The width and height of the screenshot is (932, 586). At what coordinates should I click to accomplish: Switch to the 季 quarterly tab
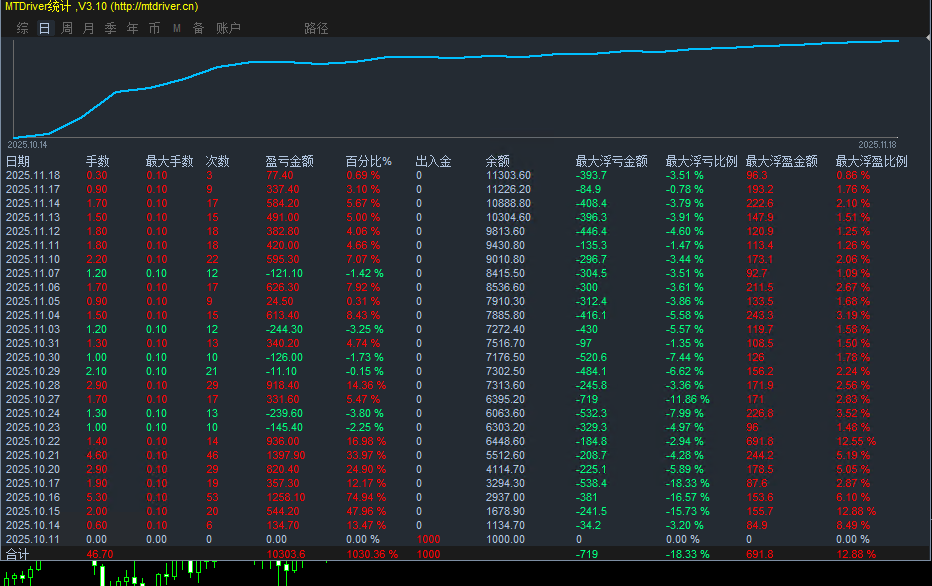[x=111, y=28]
